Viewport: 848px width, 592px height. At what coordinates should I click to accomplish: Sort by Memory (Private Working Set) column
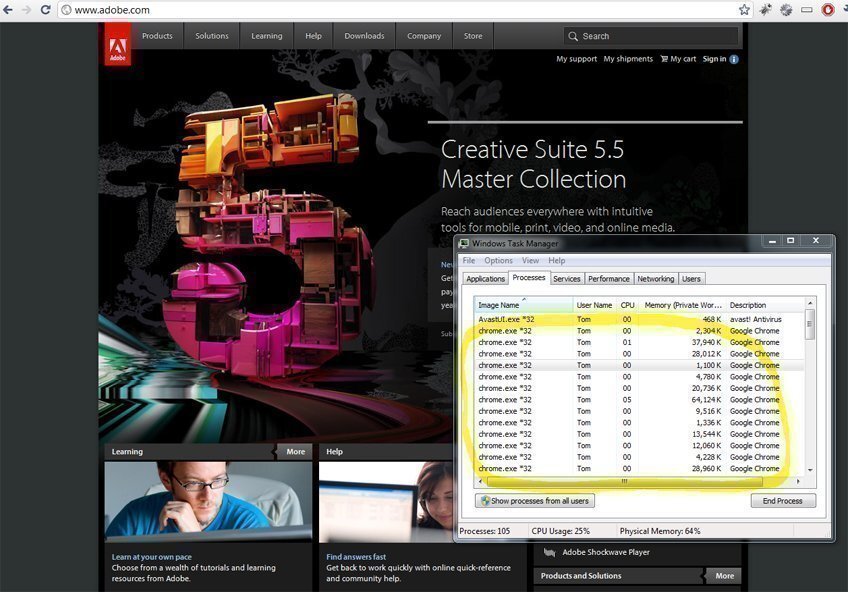pyautogui.click(x=683, y=305)
